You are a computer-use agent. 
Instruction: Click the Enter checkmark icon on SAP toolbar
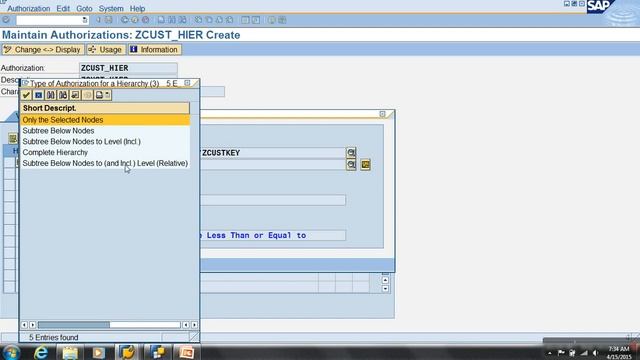pyautogui.click(x=6, y=20)
